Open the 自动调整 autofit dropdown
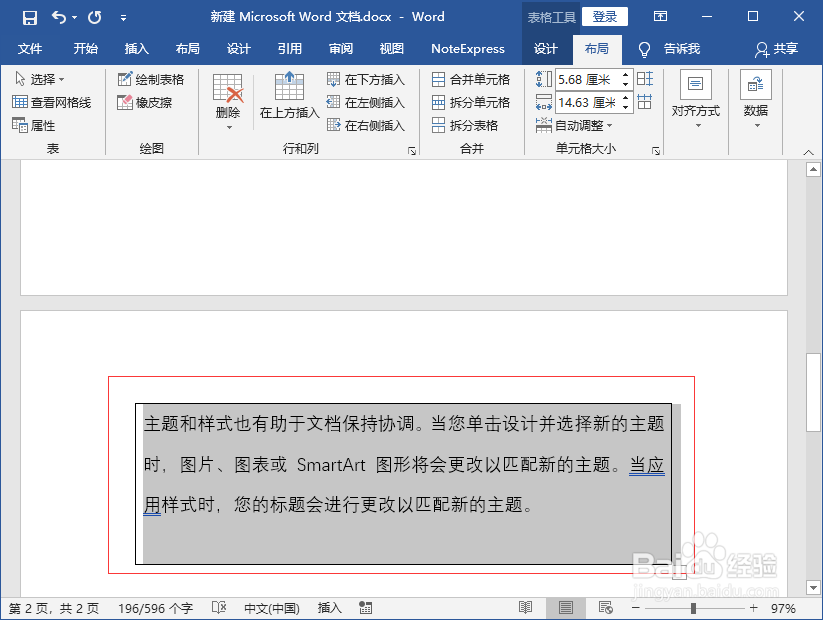 coord(574,125)
